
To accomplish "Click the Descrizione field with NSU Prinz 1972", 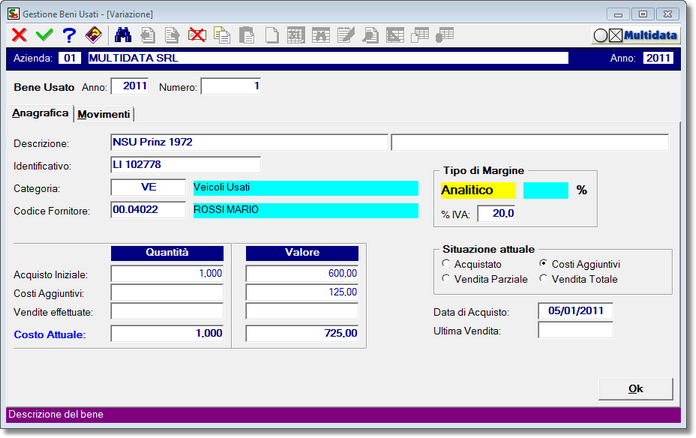I will (249, 142).
